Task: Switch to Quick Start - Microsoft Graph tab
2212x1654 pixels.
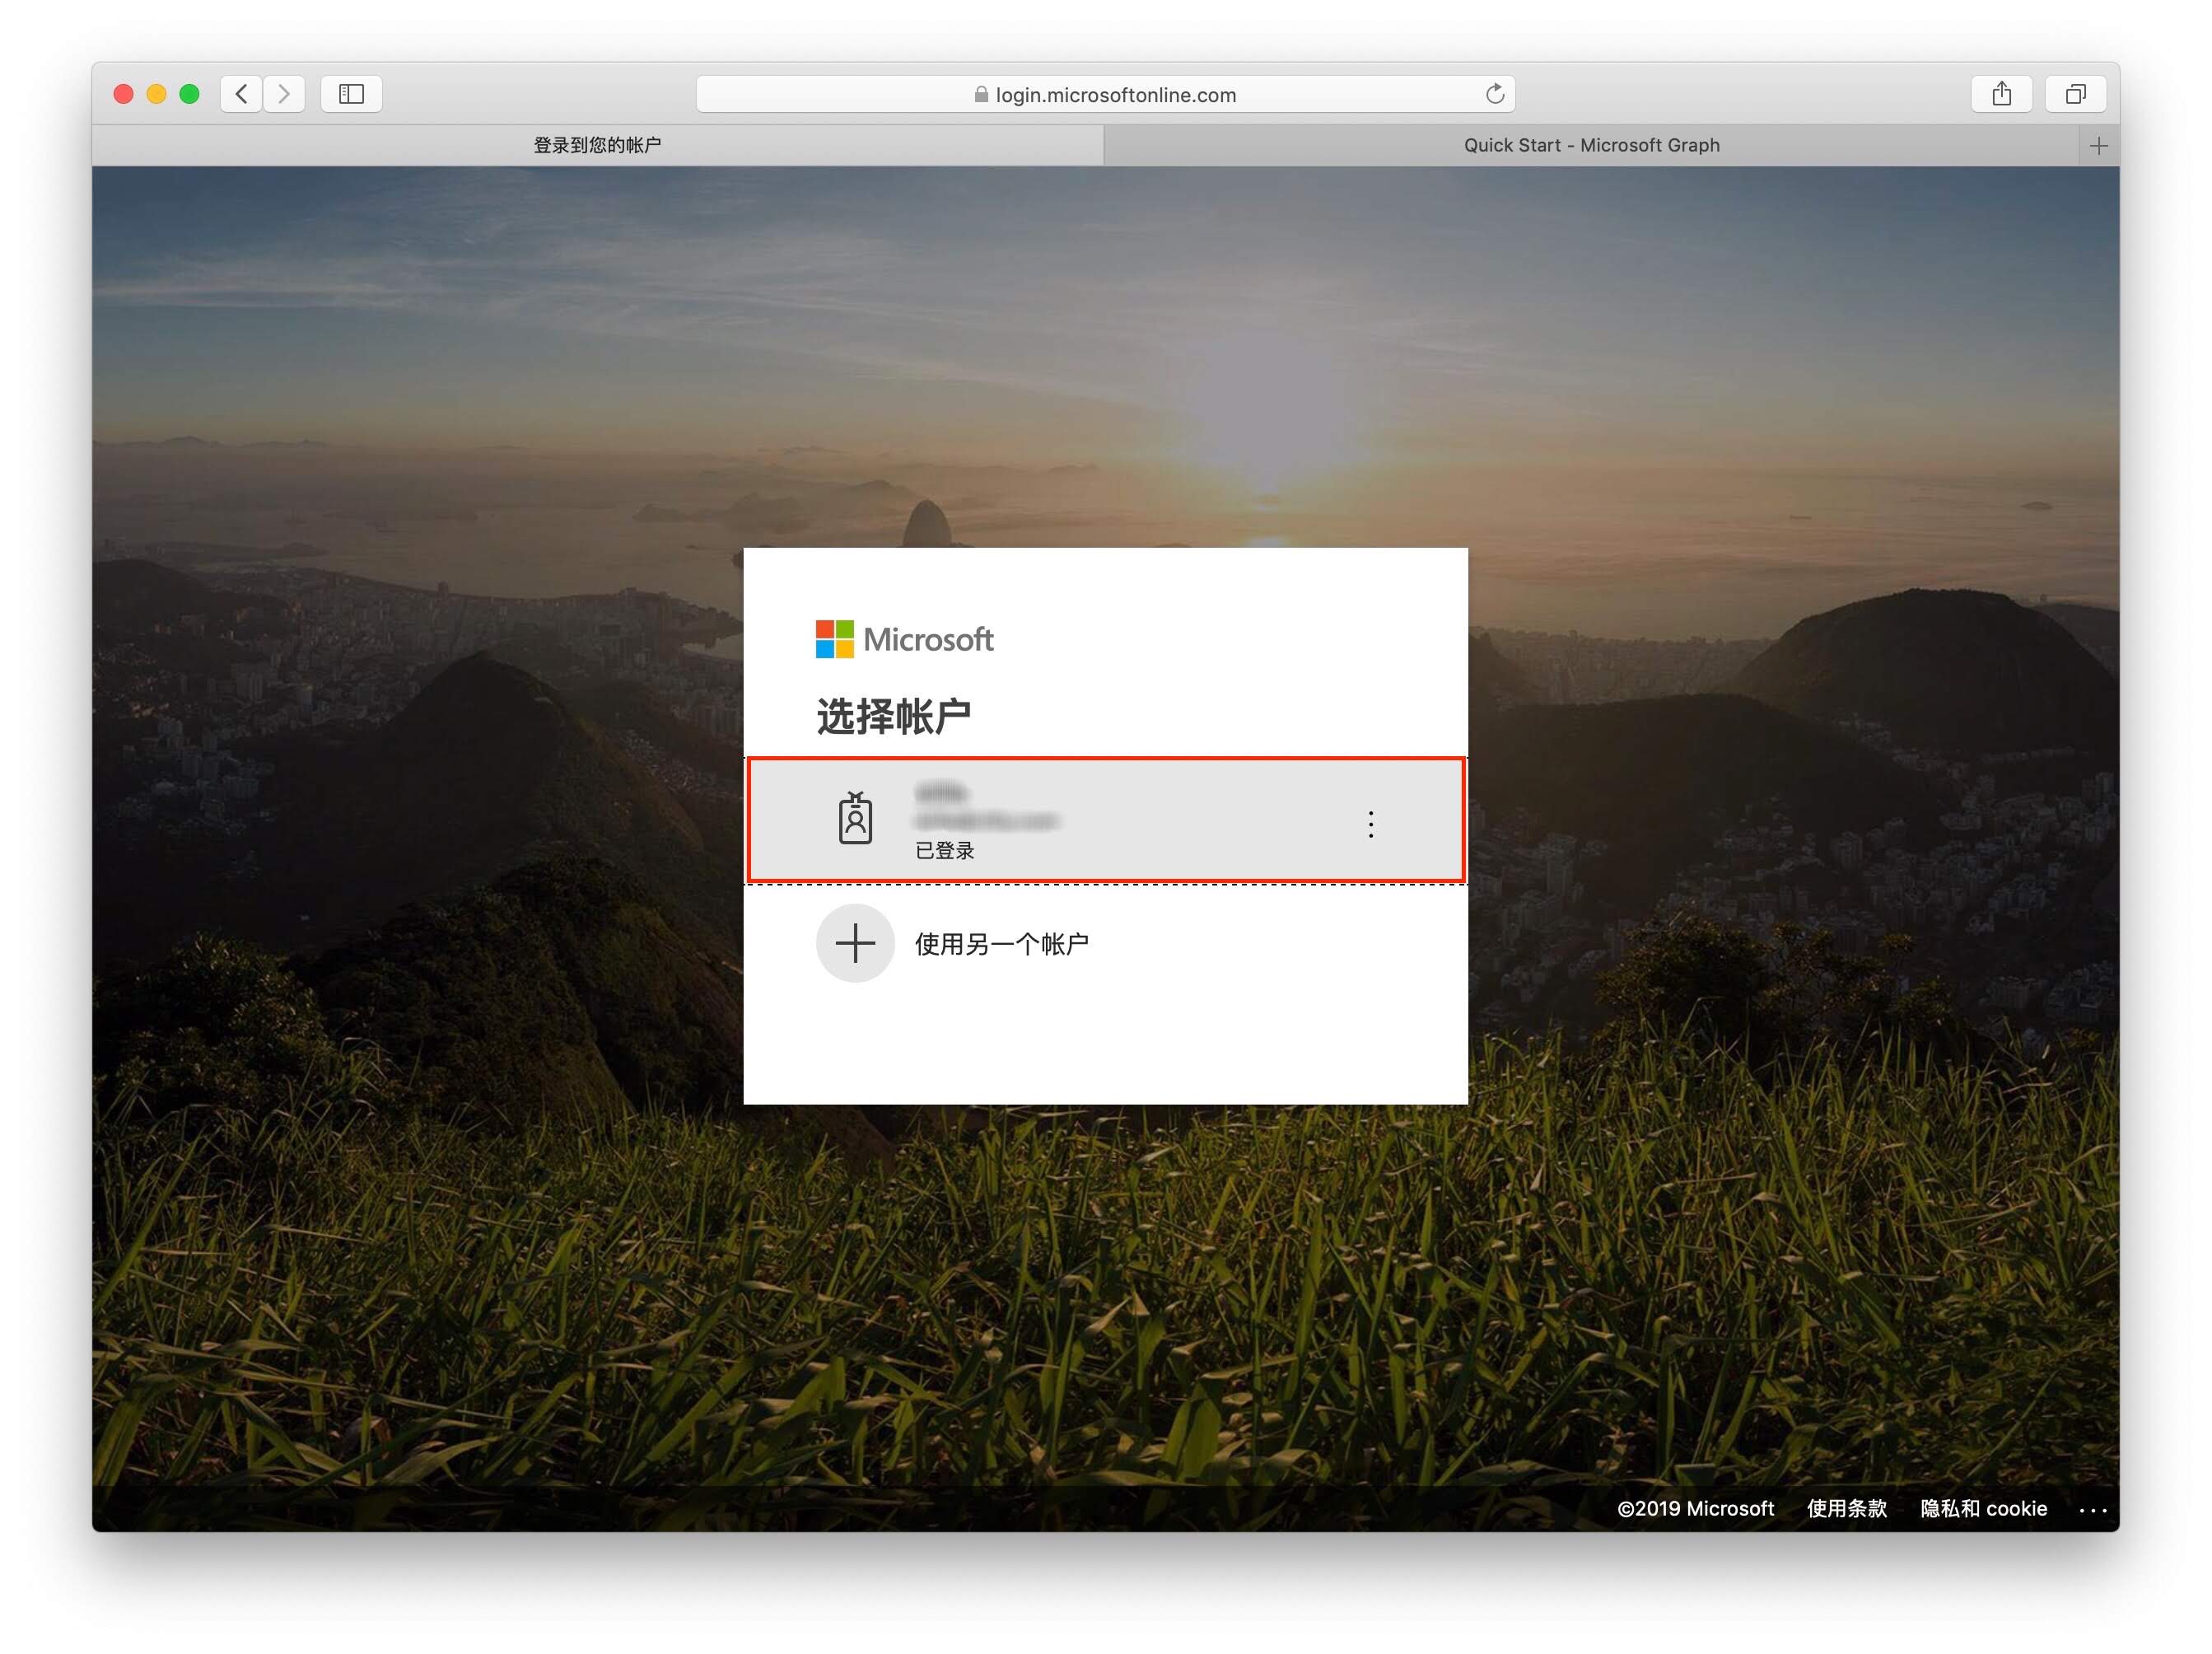Action: 1590,146
